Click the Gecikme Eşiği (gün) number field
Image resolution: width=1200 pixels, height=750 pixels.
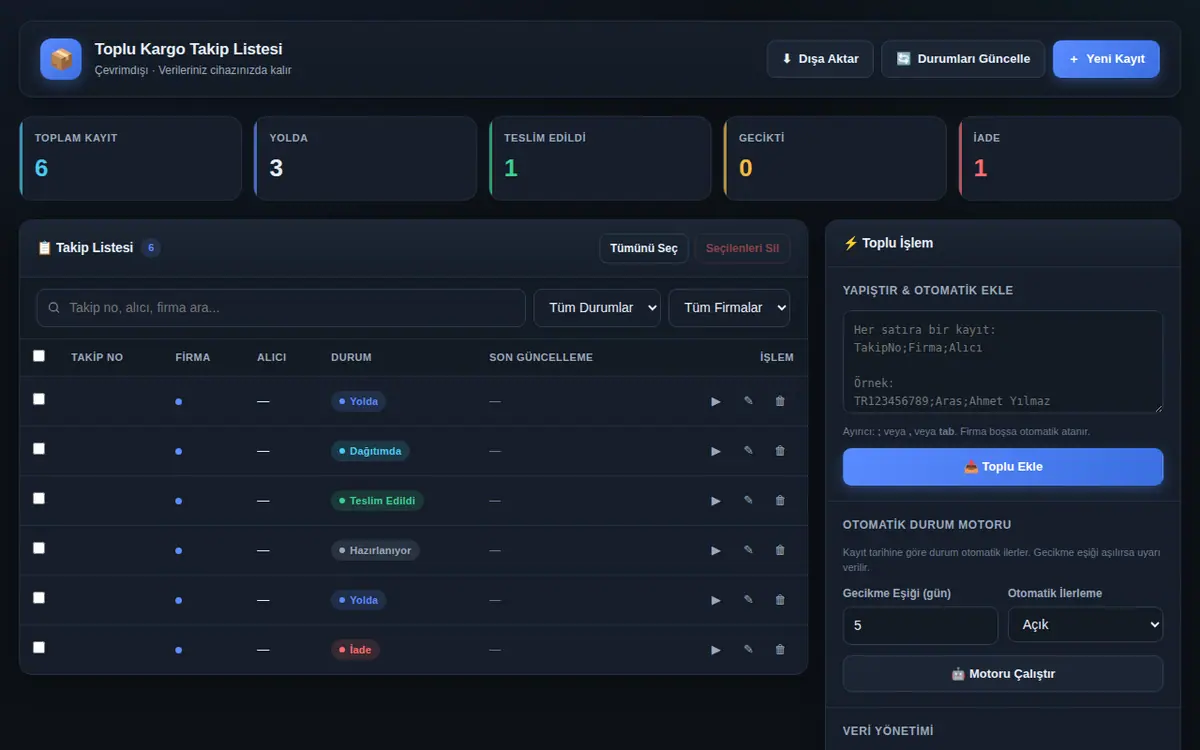[920, 625]
